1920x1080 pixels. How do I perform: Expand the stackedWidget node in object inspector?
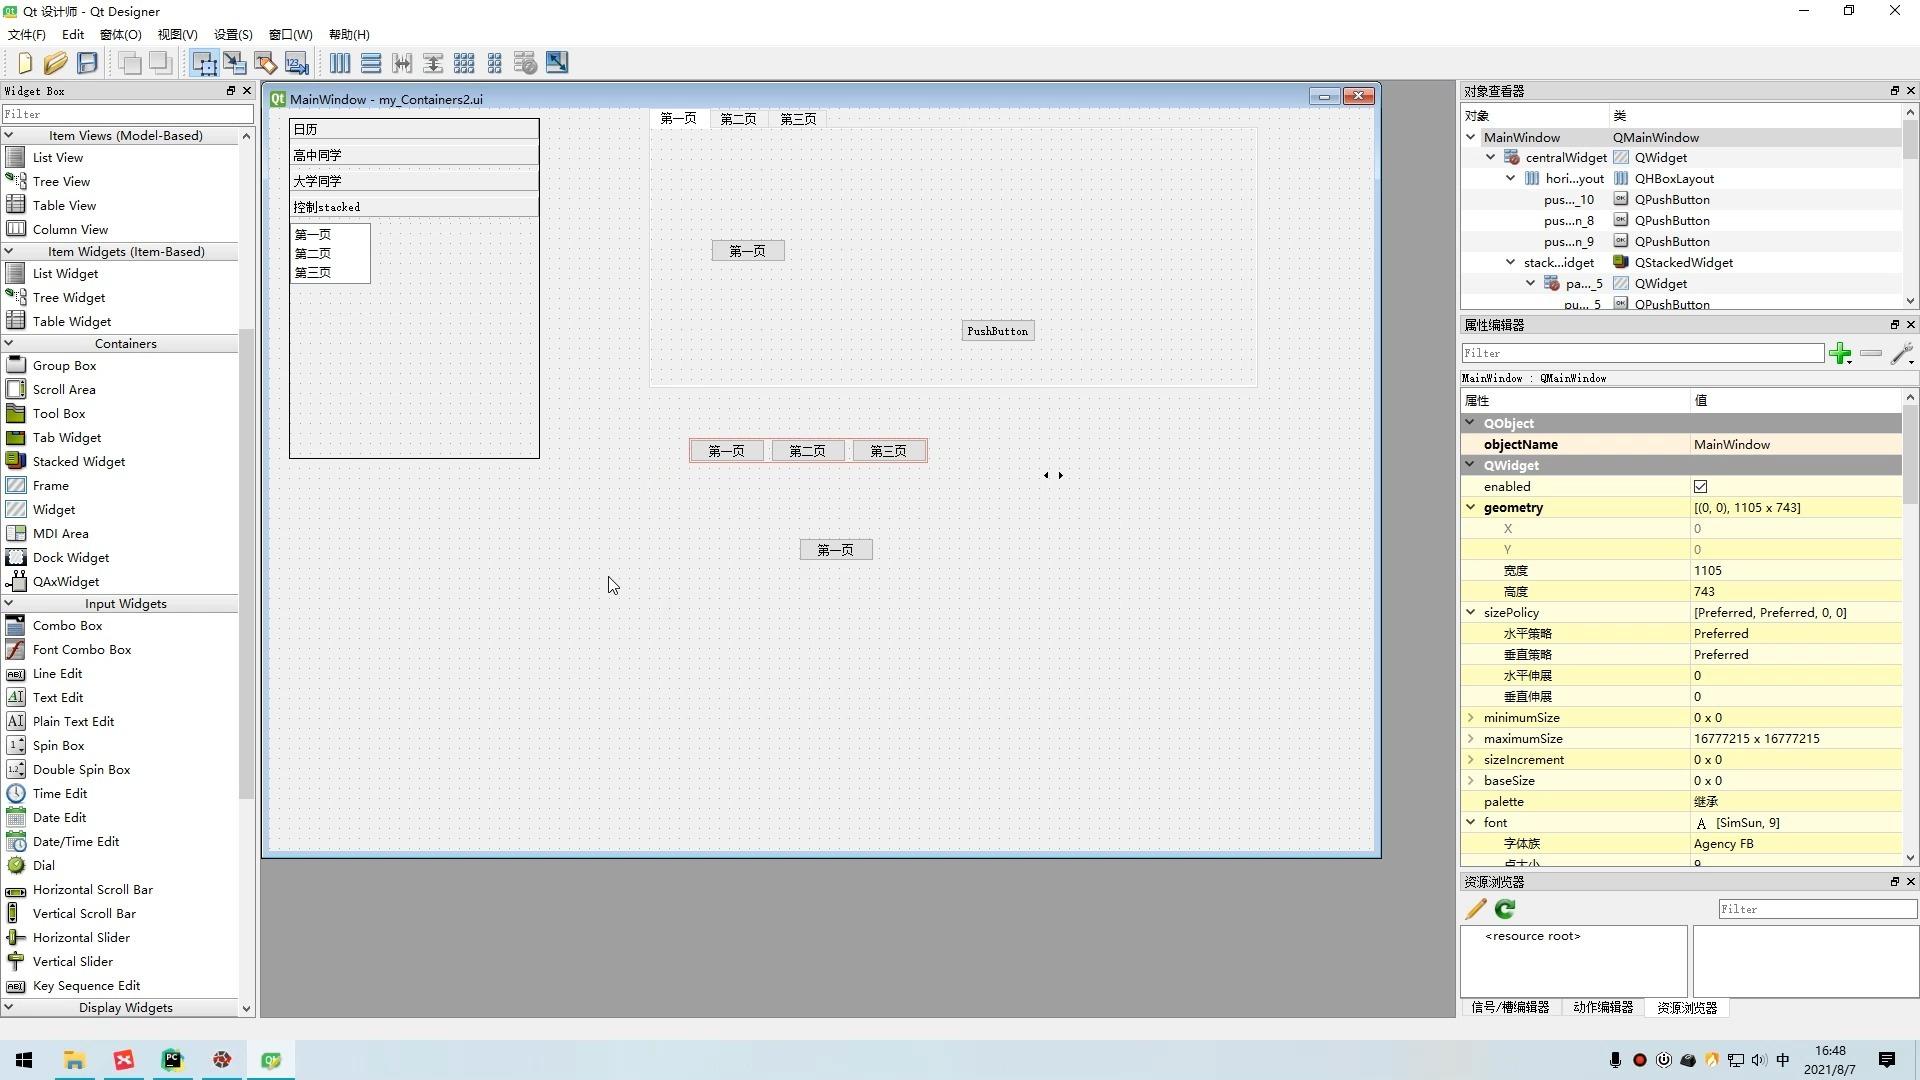pos(1510,262)
